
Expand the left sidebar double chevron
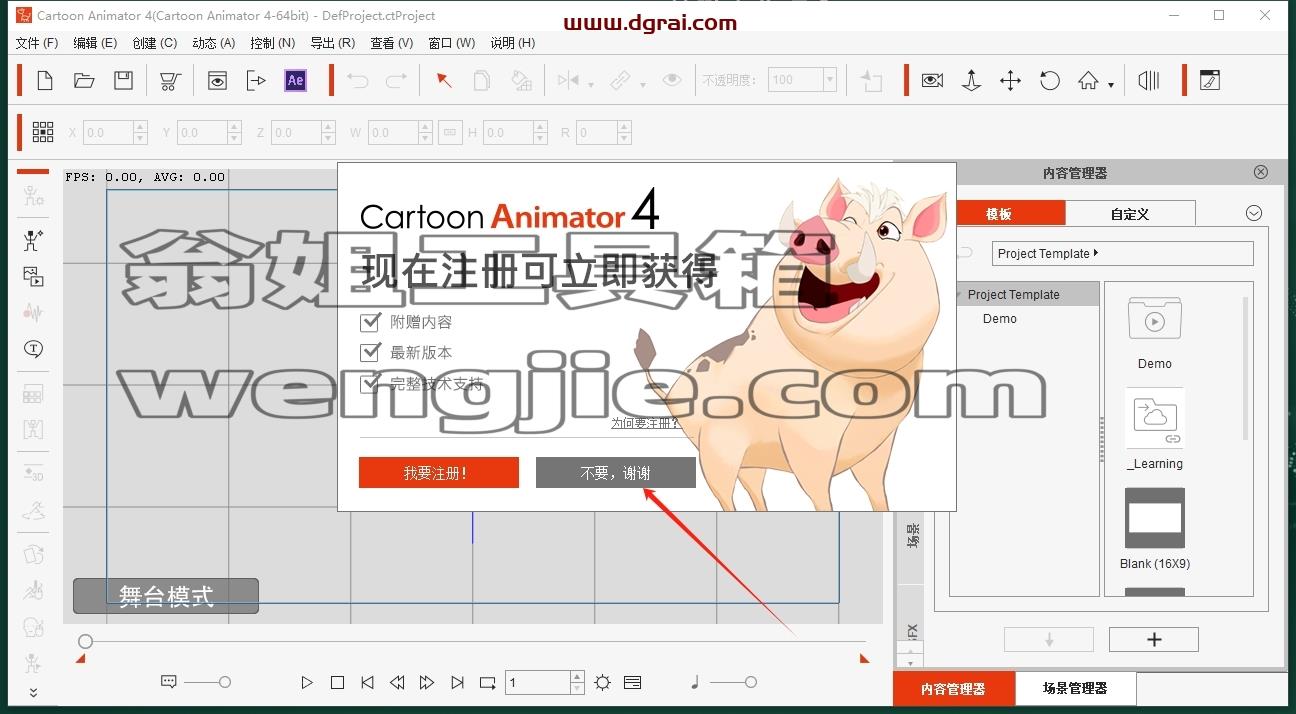pos(33,692)
